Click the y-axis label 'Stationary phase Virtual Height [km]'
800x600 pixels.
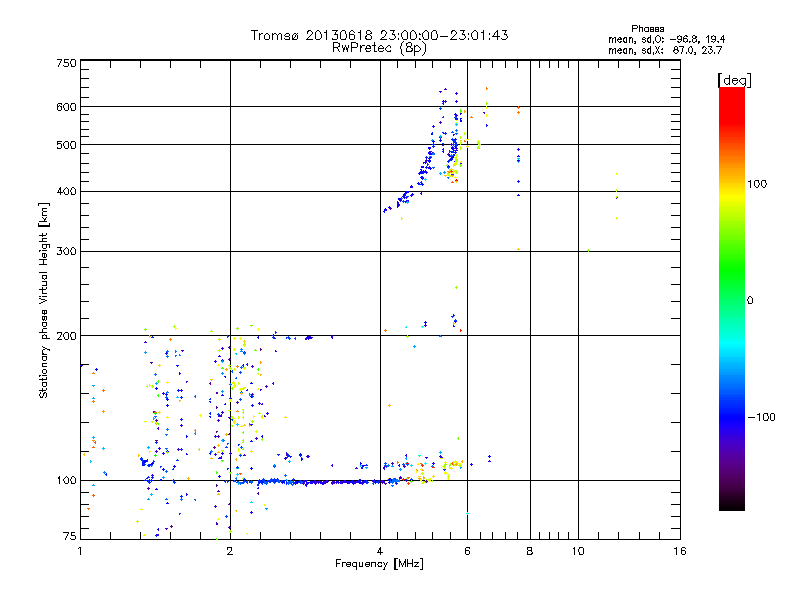pos(43,300)
